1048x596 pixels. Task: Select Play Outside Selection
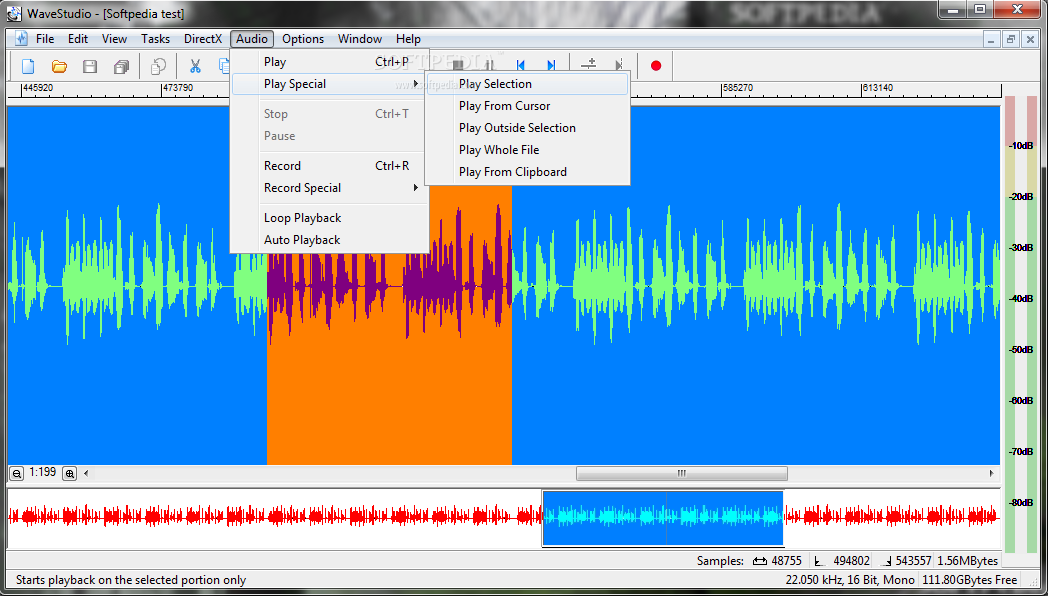(x=527, y=128)
